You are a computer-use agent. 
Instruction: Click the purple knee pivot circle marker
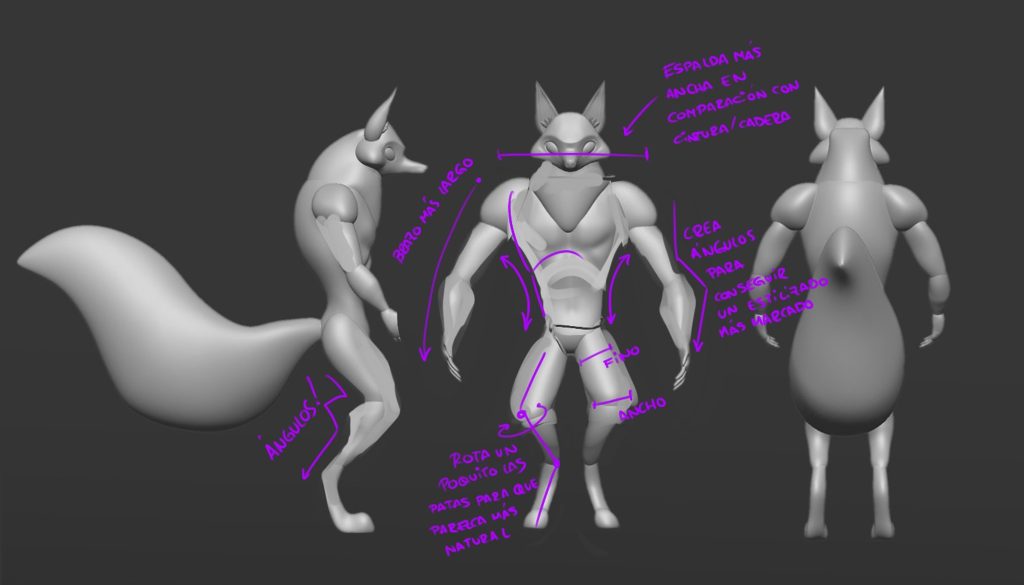522,415
